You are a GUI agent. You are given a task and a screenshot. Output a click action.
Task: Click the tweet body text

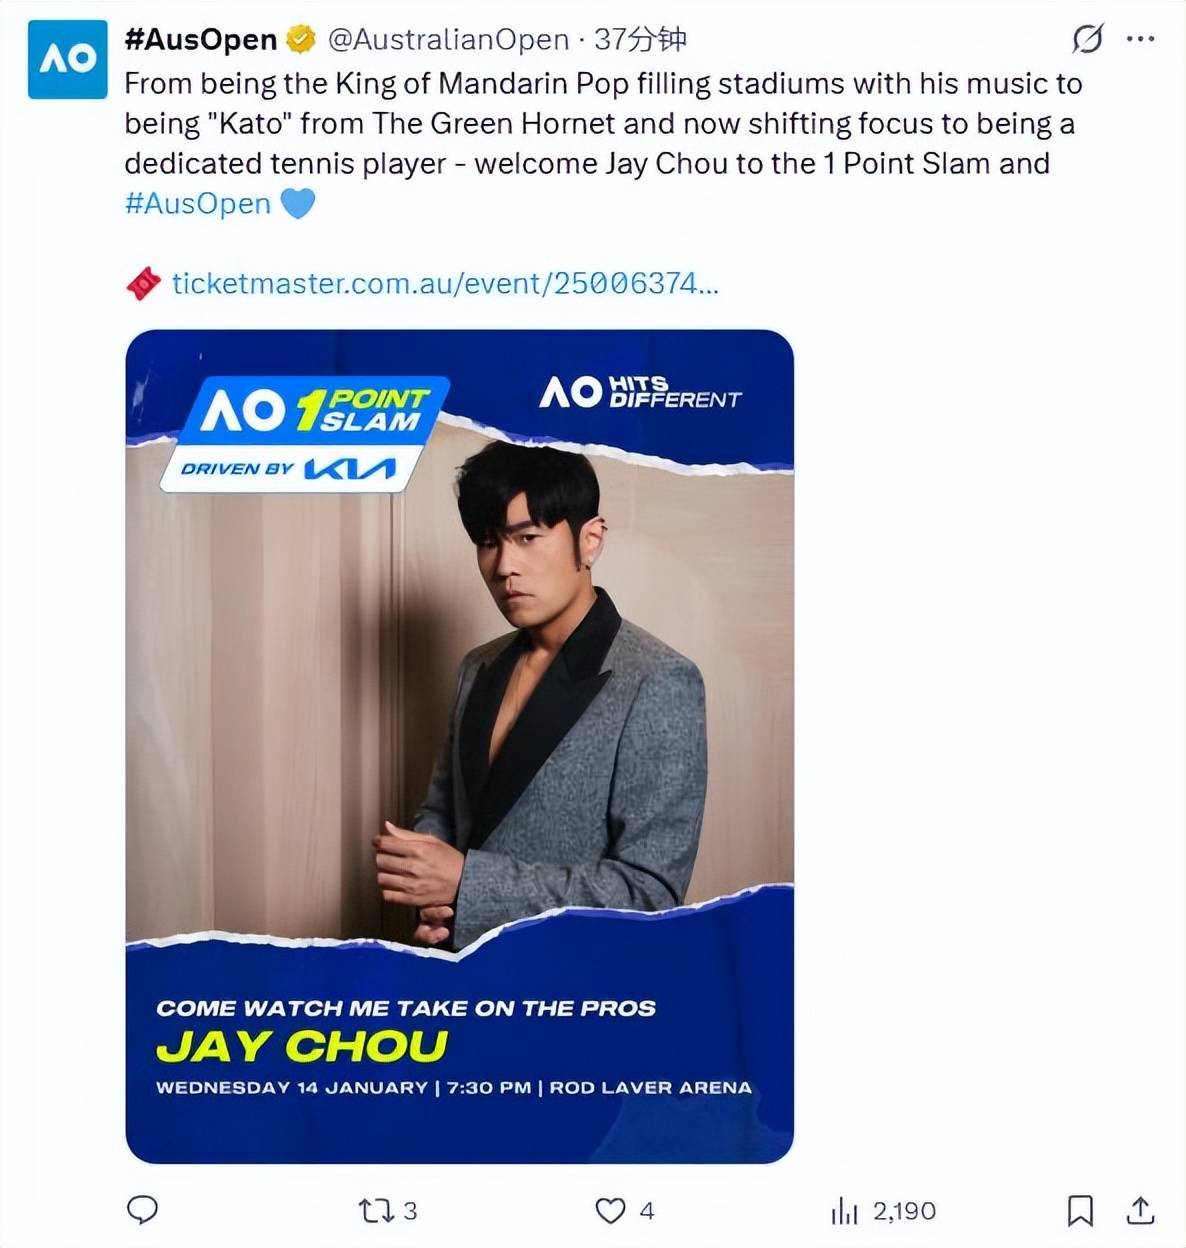pyautogui.click(x=600, y=124)
